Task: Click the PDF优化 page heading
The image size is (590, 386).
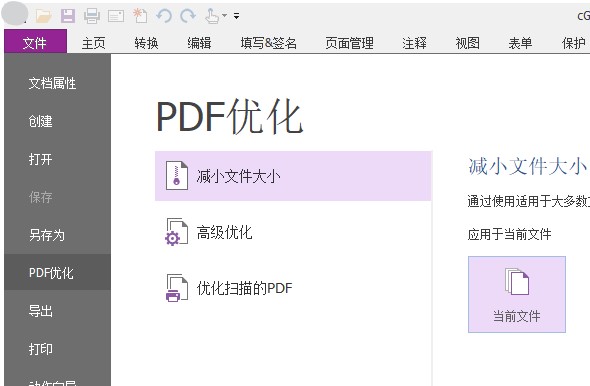Action: [229, 117]
